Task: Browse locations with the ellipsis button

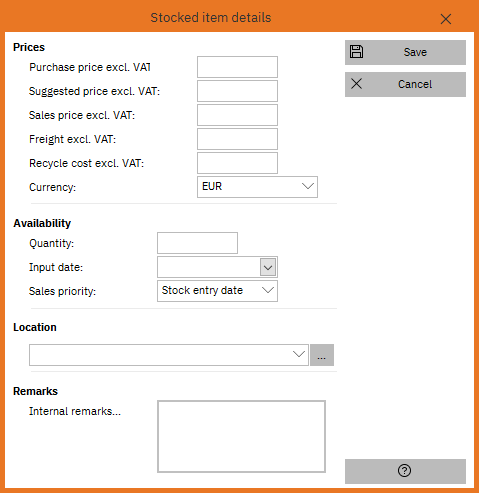Action: point(322,355)
